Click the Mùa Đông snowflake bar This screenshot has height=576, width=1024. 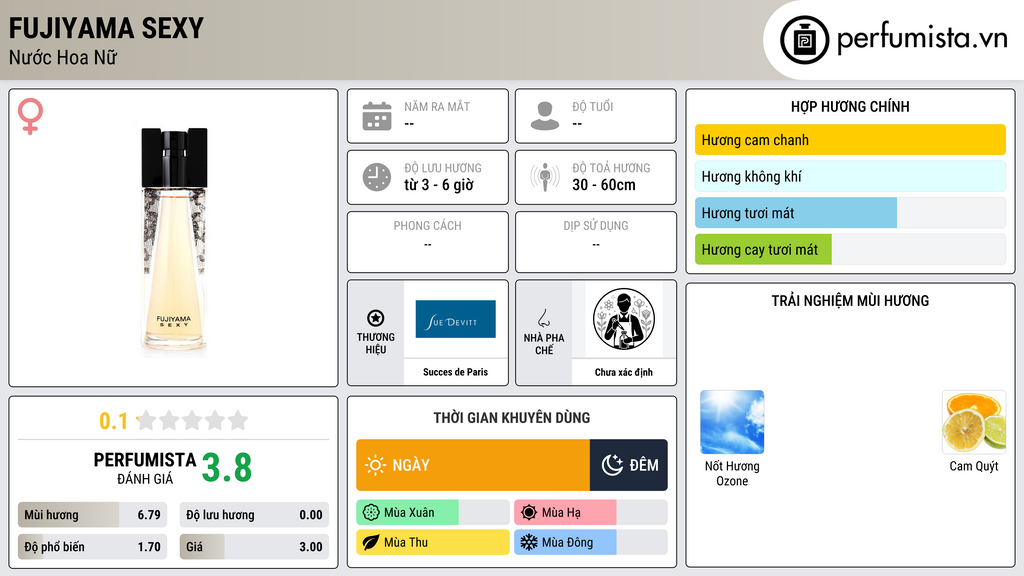(x=590, y=542)
